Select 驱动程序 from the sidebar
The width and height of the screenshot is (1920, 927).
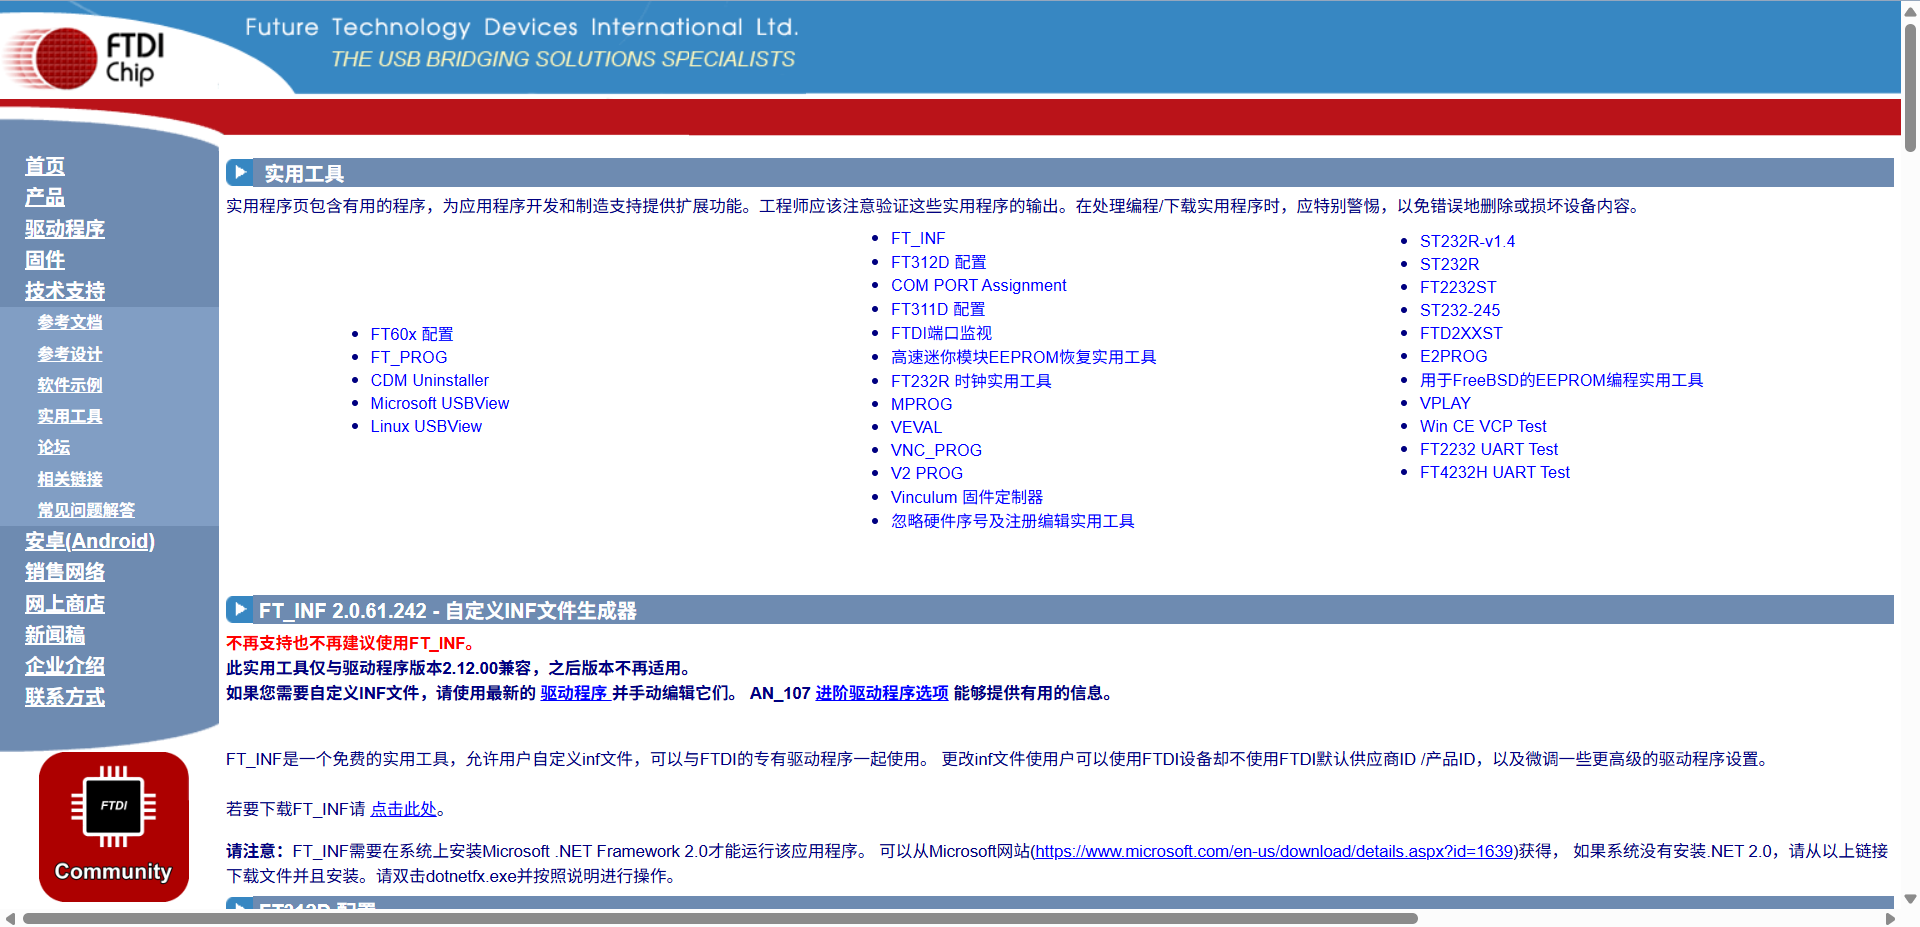click(x=64, y=229)
